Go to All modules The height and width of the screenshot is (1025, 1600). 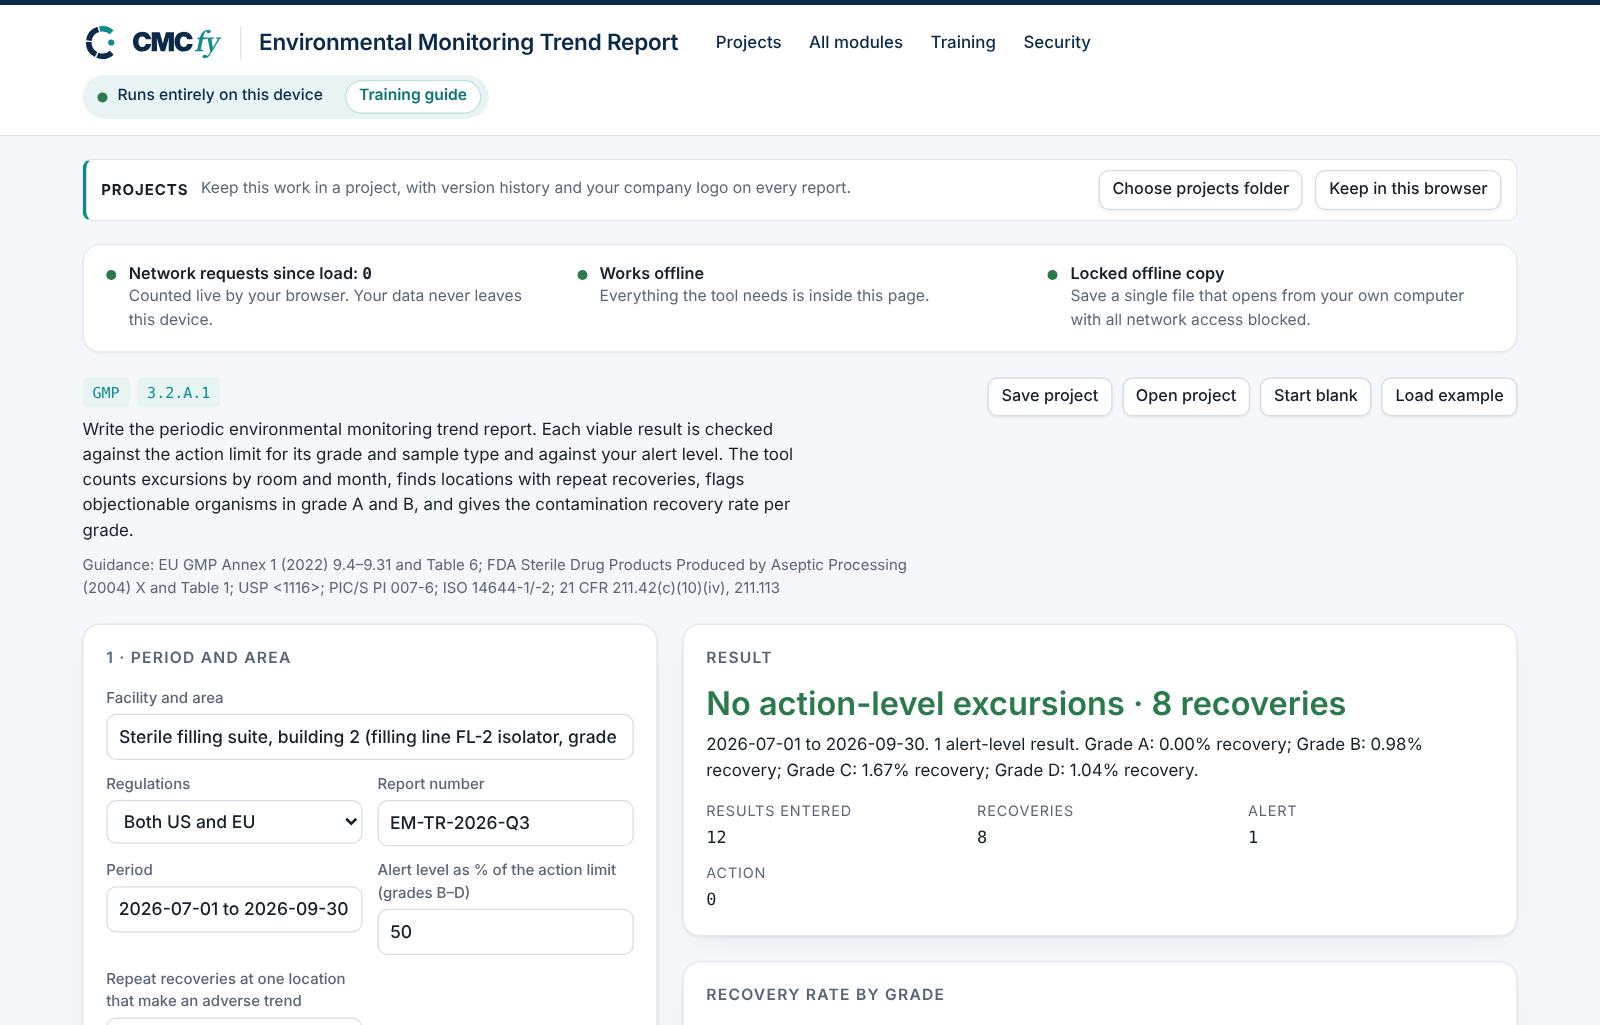856,42
